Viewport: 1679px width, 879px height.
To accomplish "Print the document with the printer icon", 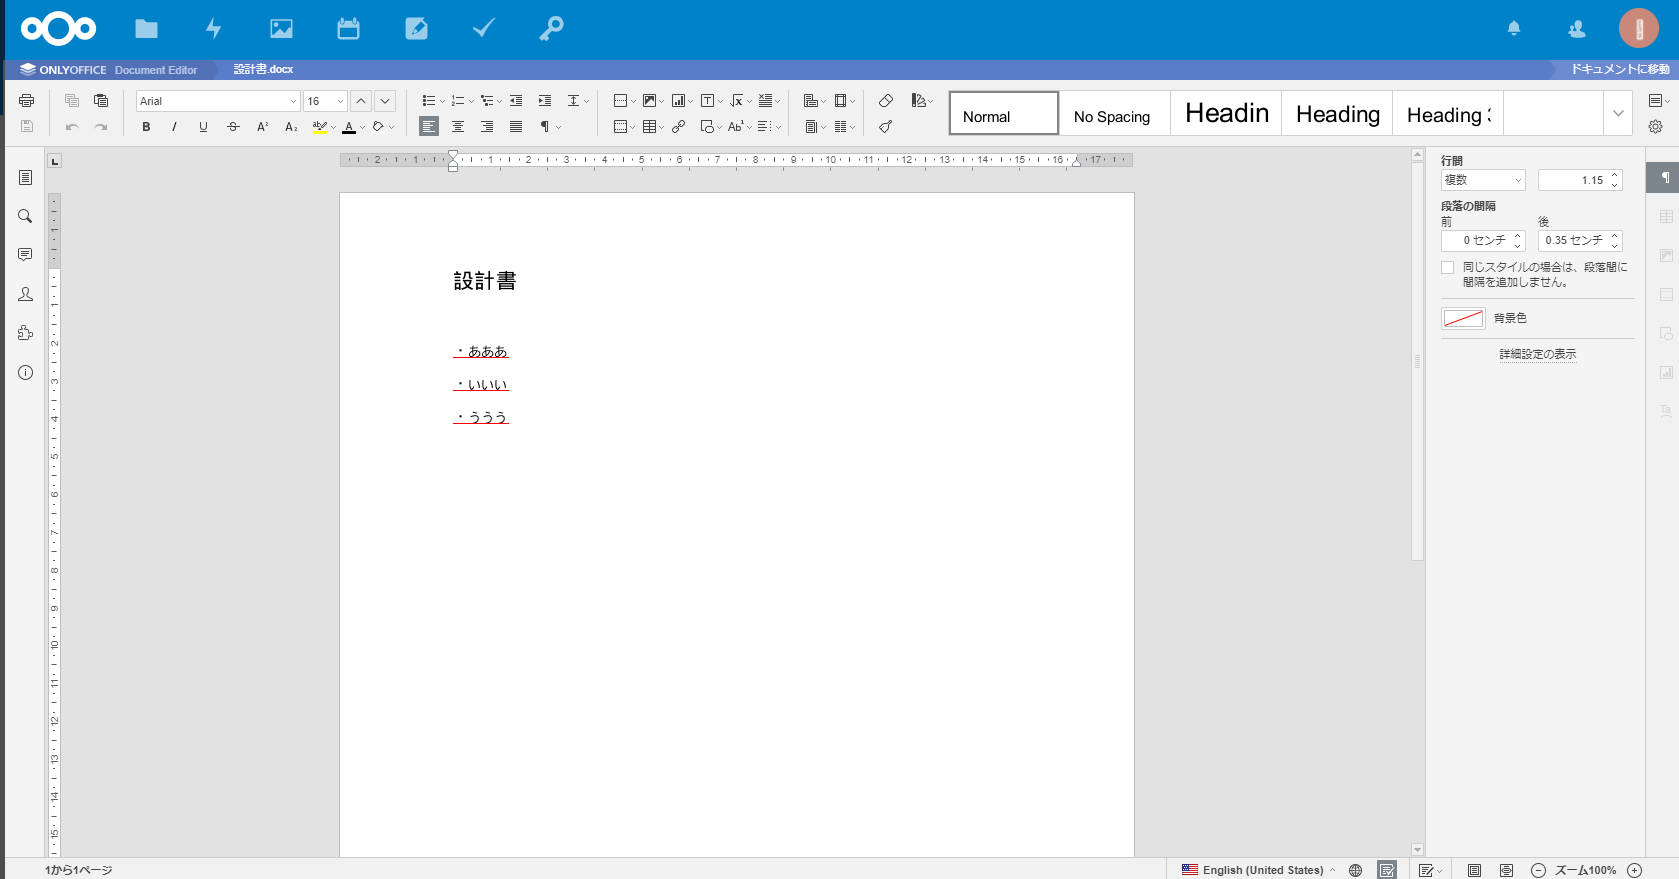I will coord(27,101).
